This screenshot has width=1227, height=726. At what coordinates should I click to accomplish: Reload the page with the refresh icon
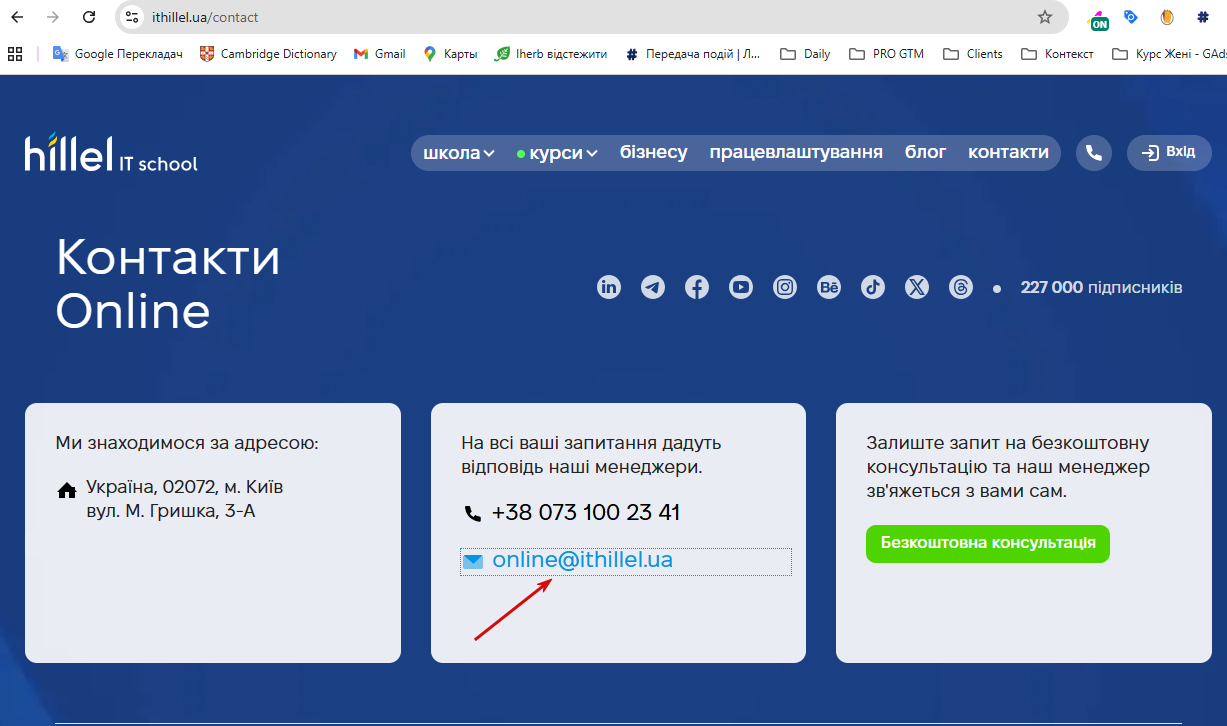tap(89, 17)
